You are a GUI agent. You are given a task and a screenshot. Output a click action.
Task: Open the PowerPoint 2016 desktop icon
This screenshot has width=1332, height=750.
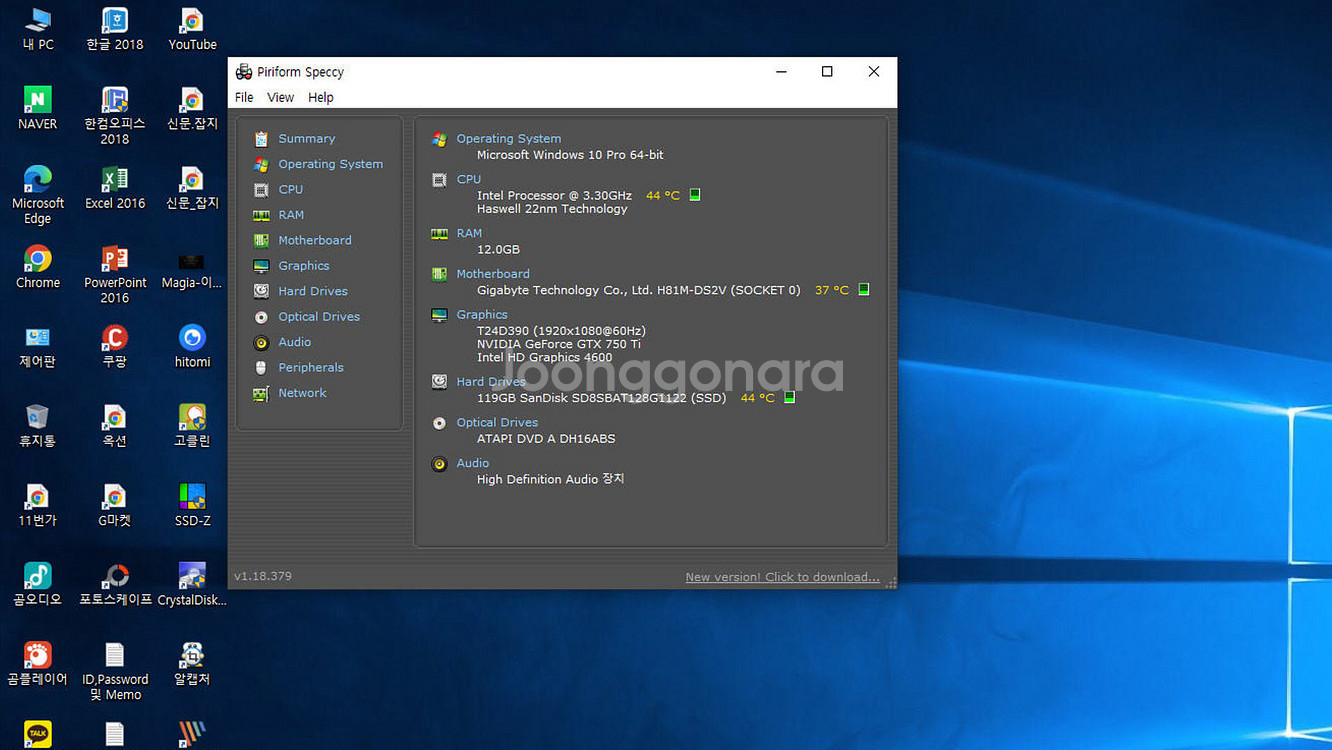pyautogui.click(x=115, y=274)
